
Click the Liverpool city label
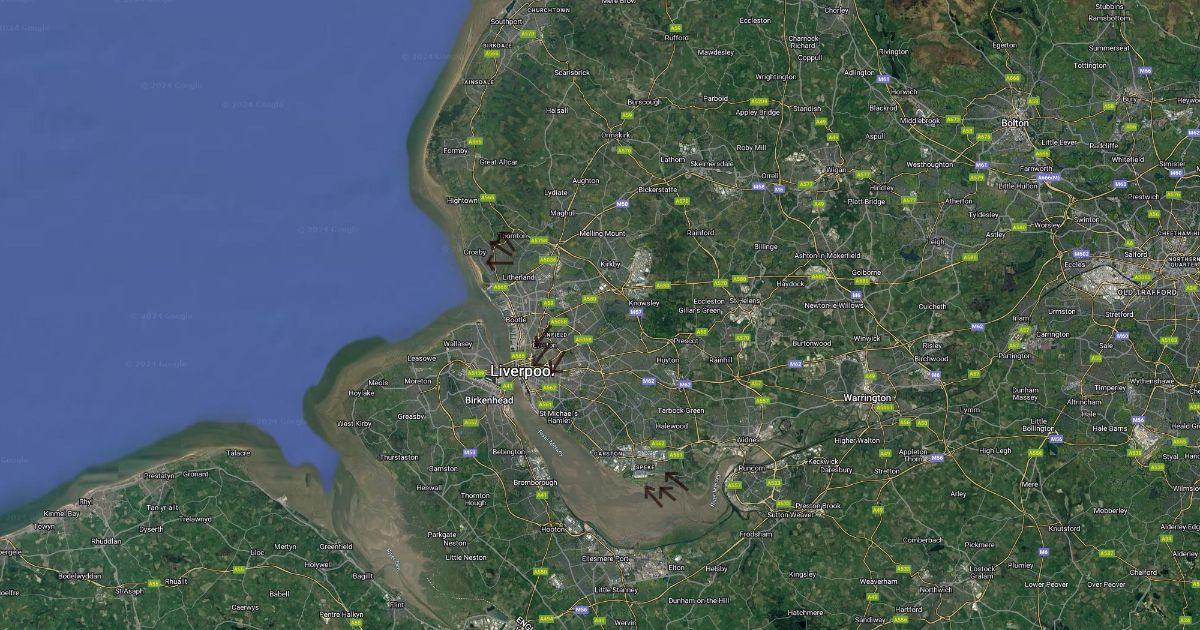(522, 371)
